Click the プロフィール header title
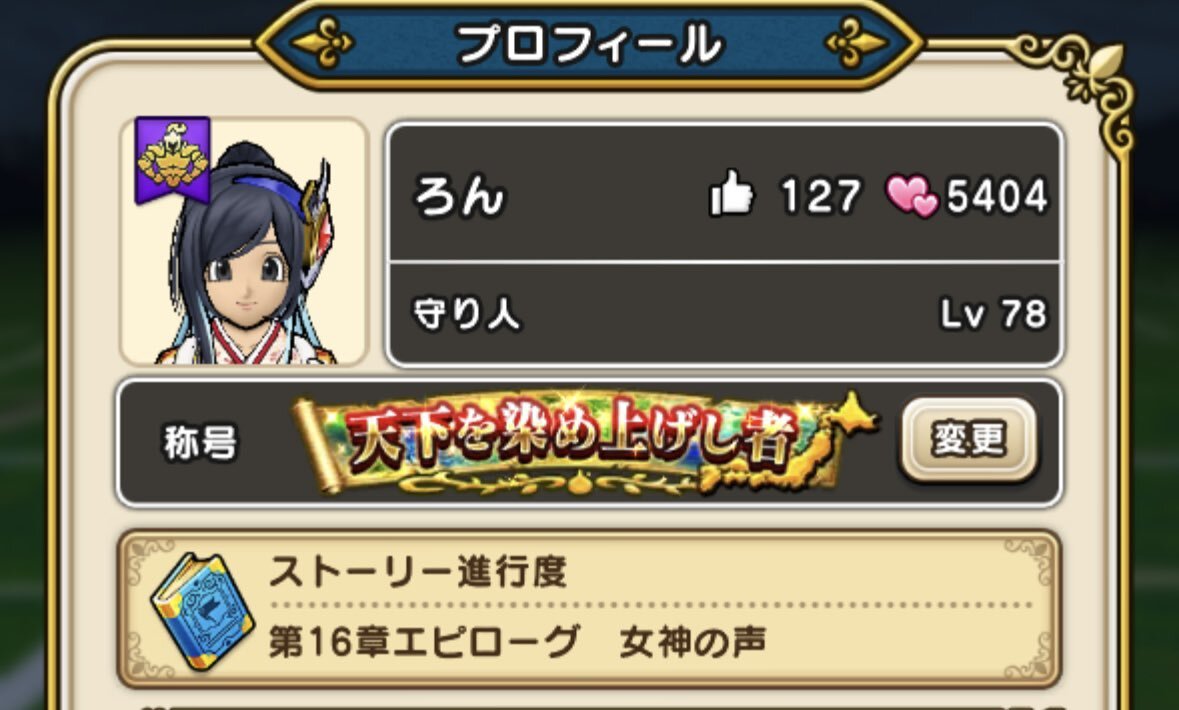The width and height of the screenshot is (1179, 710). 590,43
